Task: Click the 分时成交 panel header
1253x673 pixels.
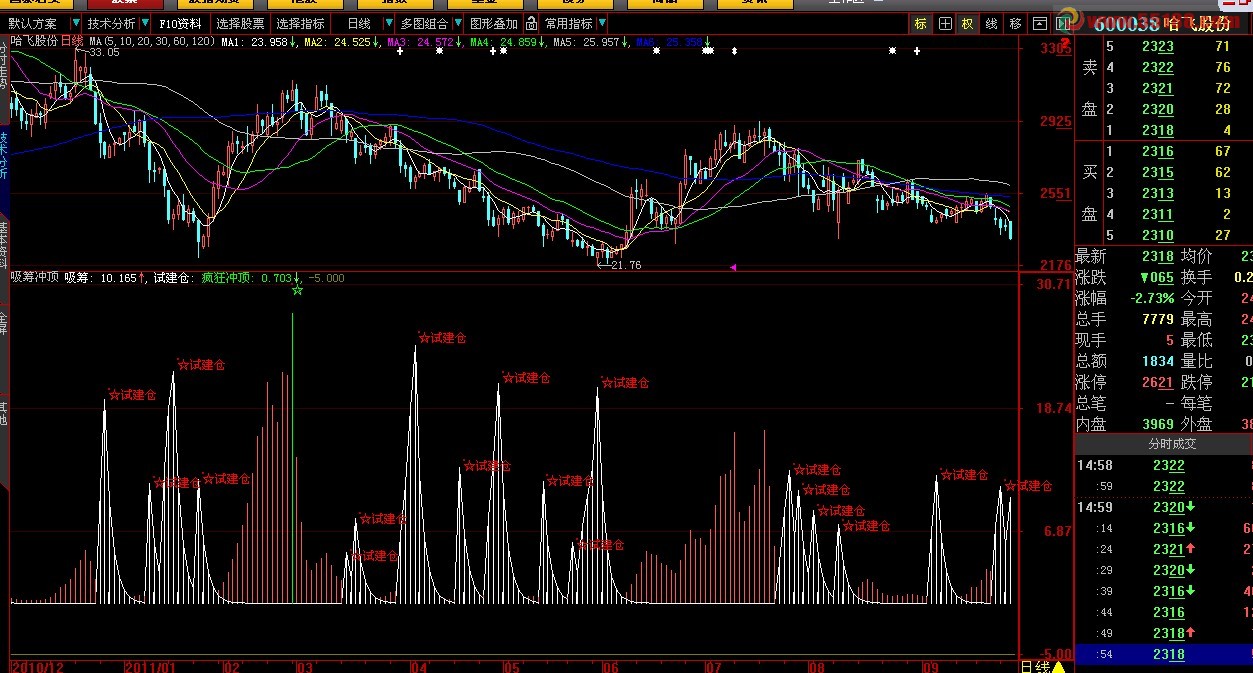Action: [x=1163, y=443]
